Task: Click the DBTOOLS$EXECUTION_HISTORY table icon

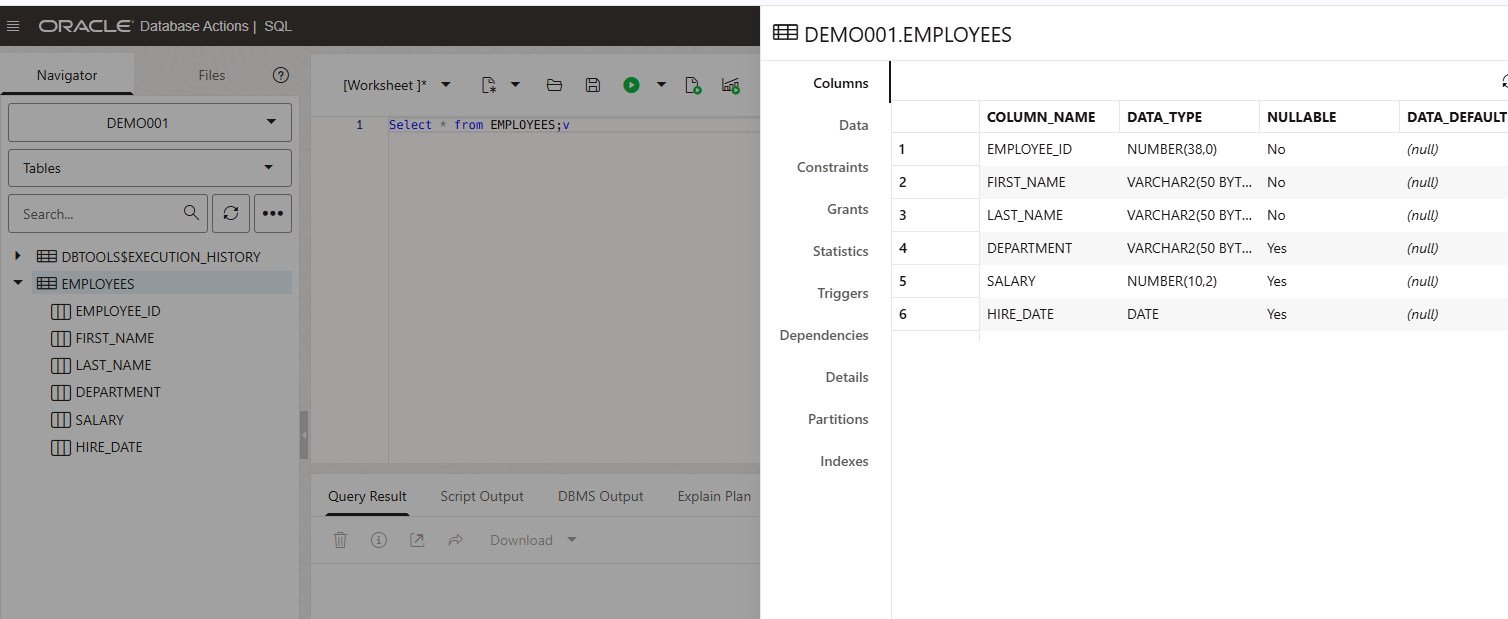Action: (x=46, y=257)
